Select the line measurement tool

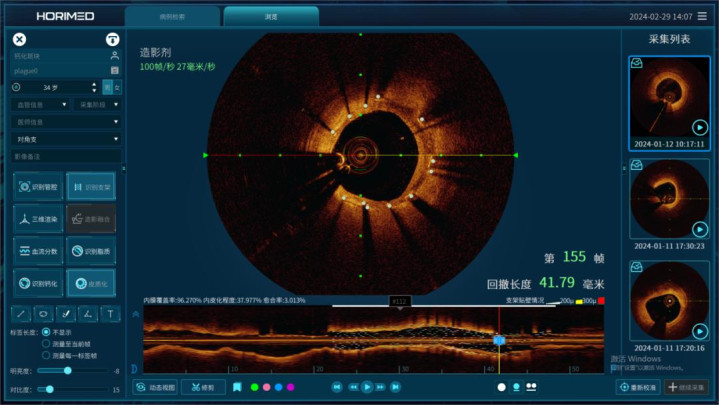[x=22, y=314]
